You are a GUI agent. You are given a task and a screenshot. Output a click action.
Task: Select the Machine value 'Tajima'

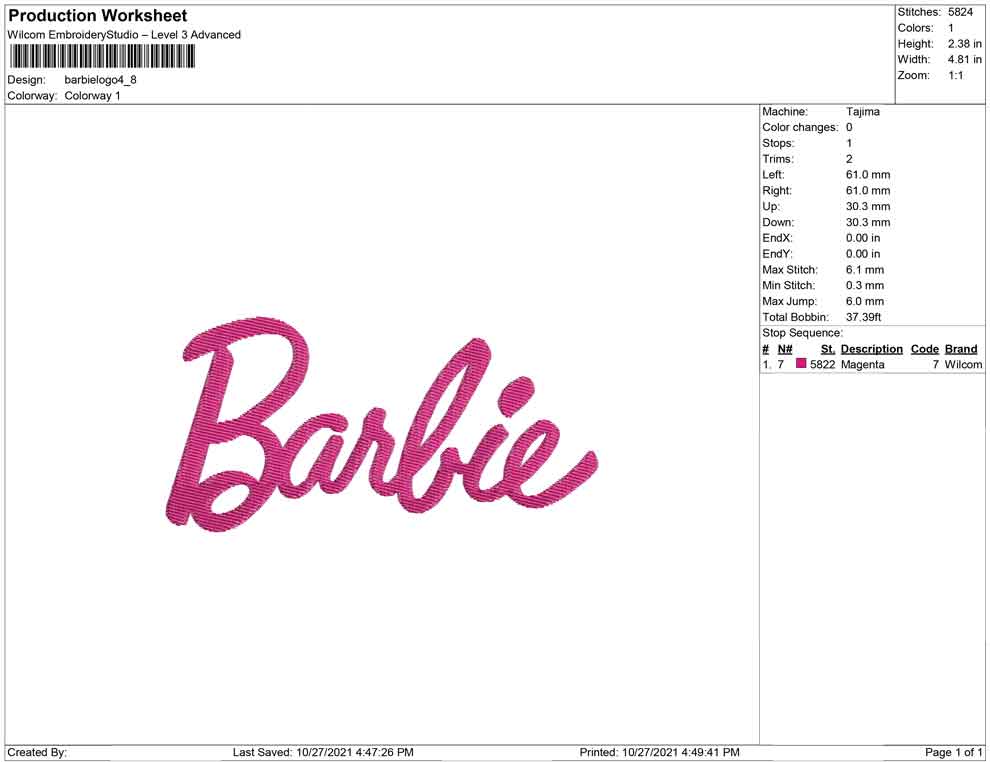tap(862, 112)
